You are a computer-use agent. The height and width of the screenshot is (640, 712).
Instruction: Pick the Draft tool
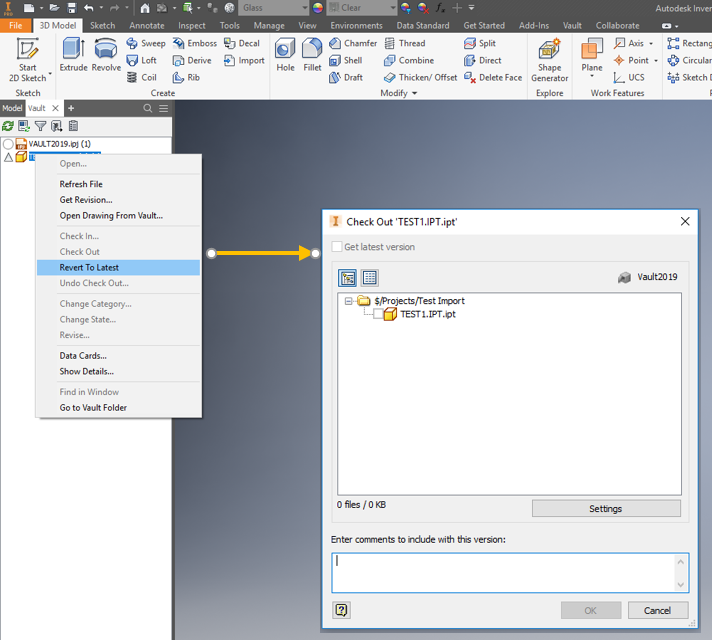tap(346, 77)
